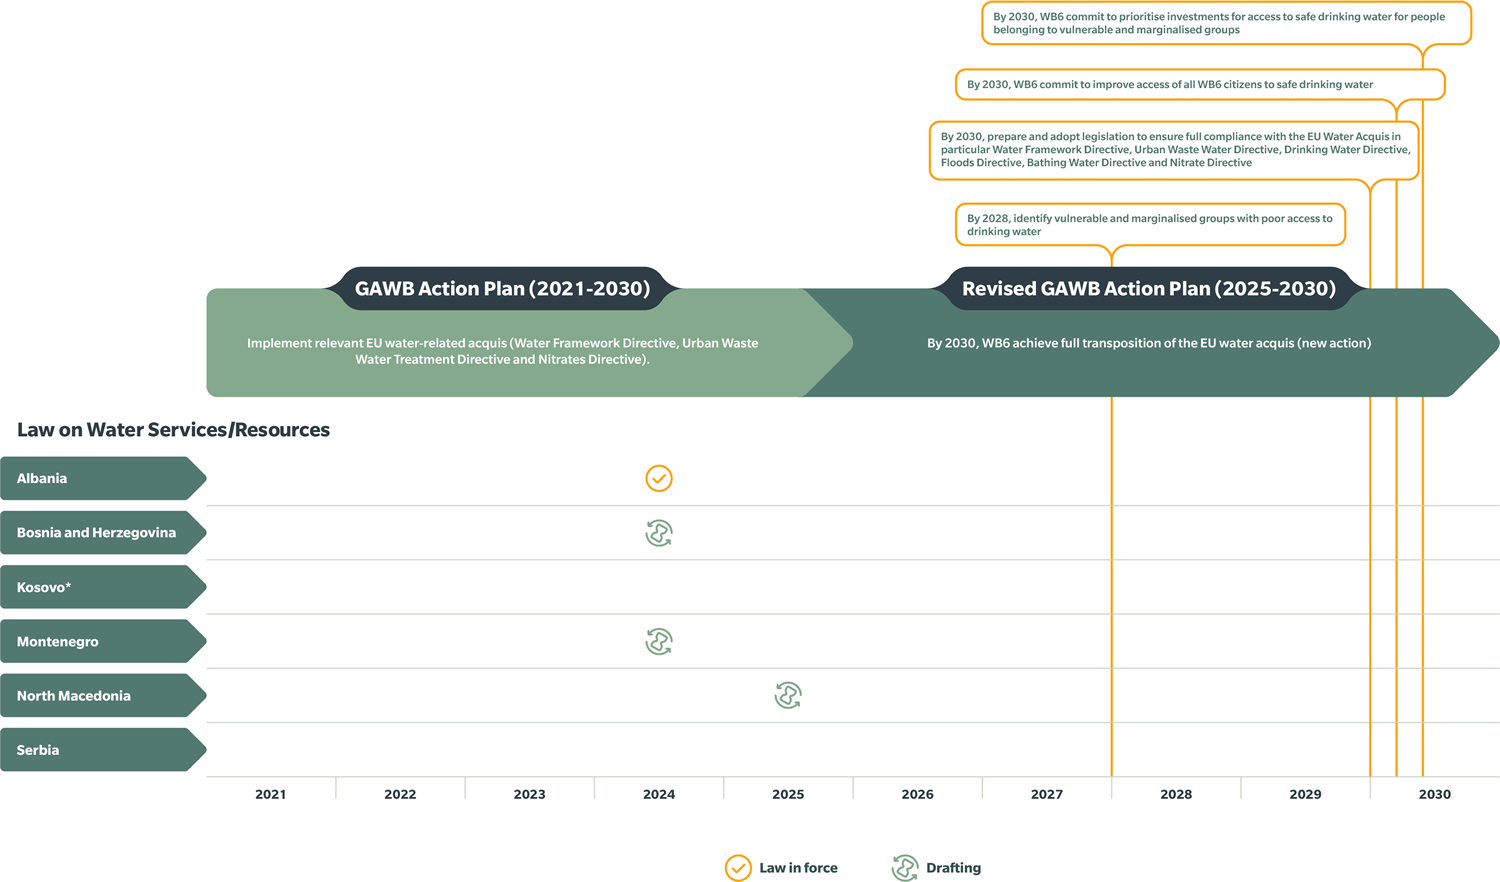Click the "Revised GAWB Action Plan (2025-2030)" title
Image resolution: width=1500 pixels, height=882 pixels.
1149,289
